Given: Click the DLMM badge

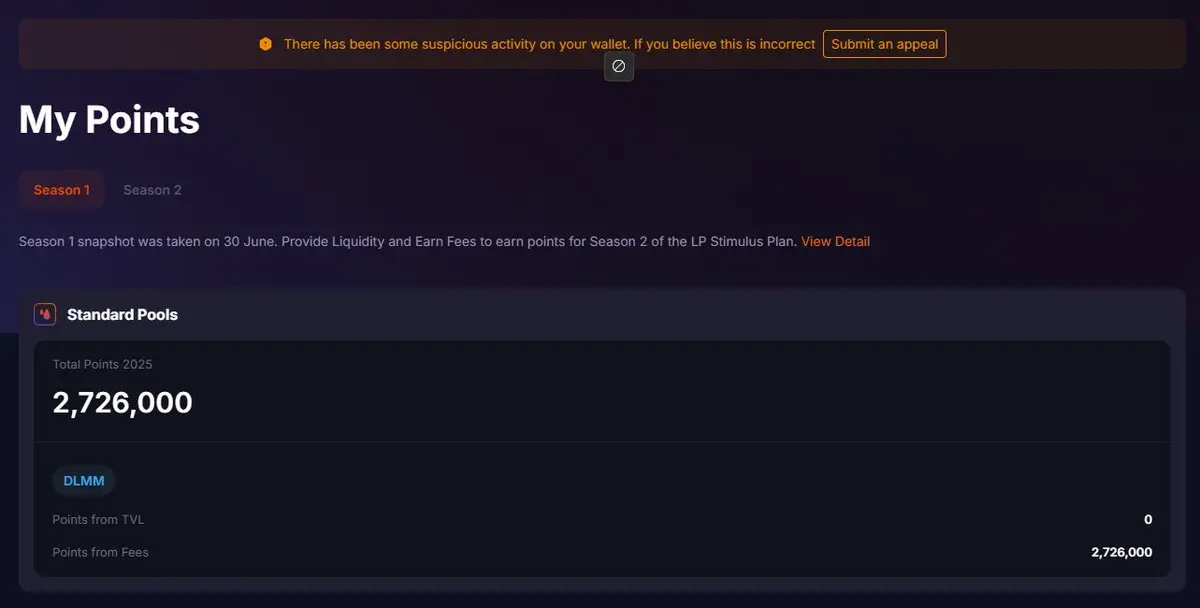Looking at the screenshot, I should tap(84, 481).
